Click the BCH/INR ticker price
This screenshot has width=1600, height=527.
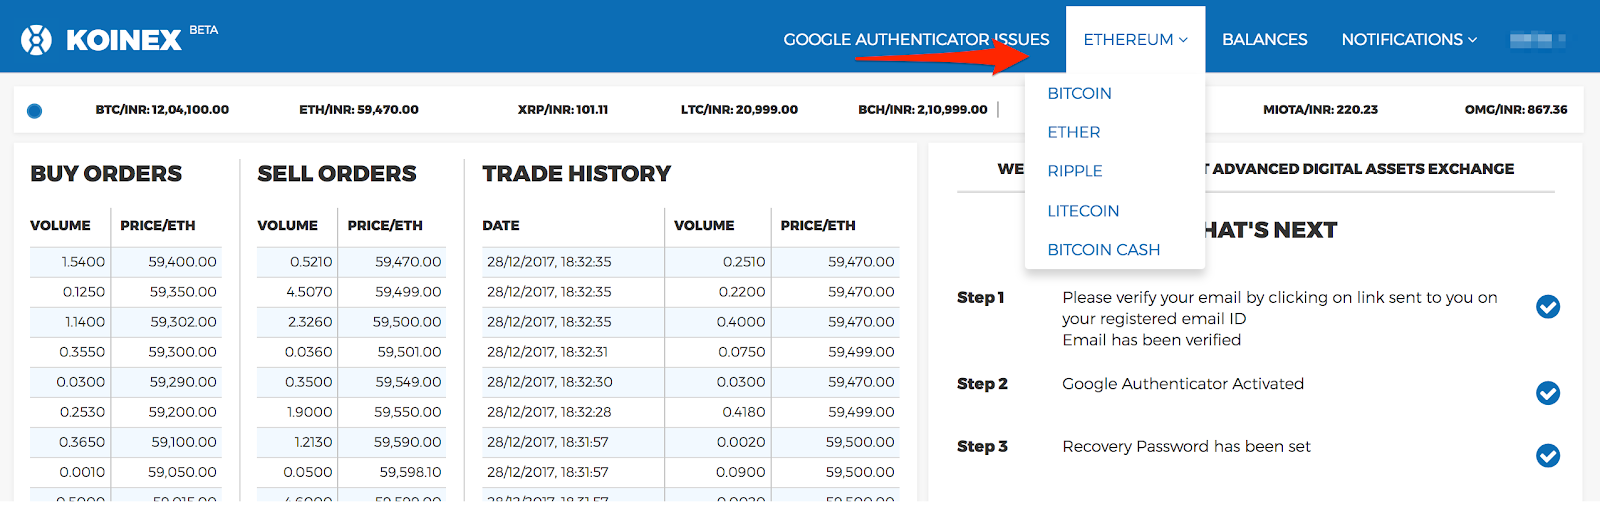[x=923, y=110]
